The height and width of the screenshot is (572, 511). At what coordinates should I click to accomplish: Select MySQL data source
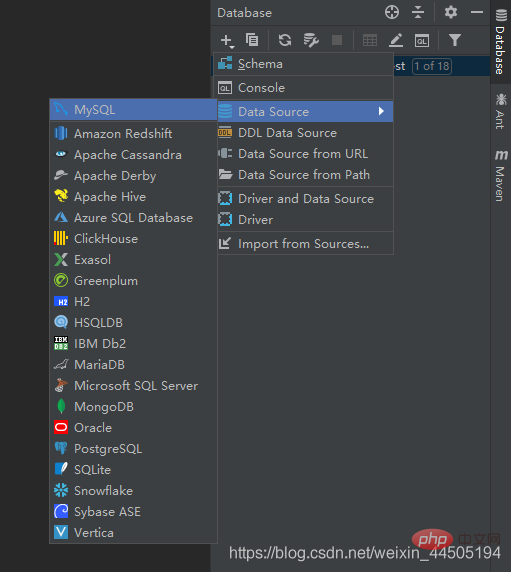(133, 109)
